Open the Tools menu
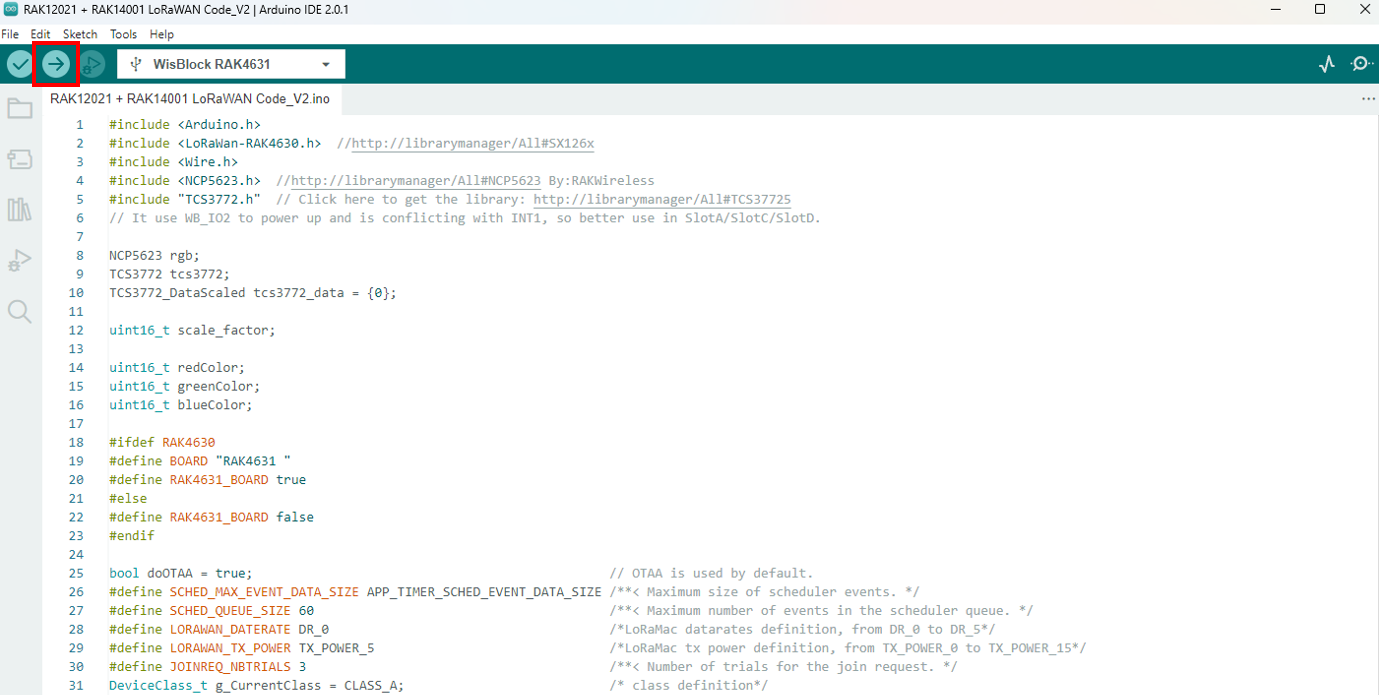1379x695 pixels. (x=124, y=34)
